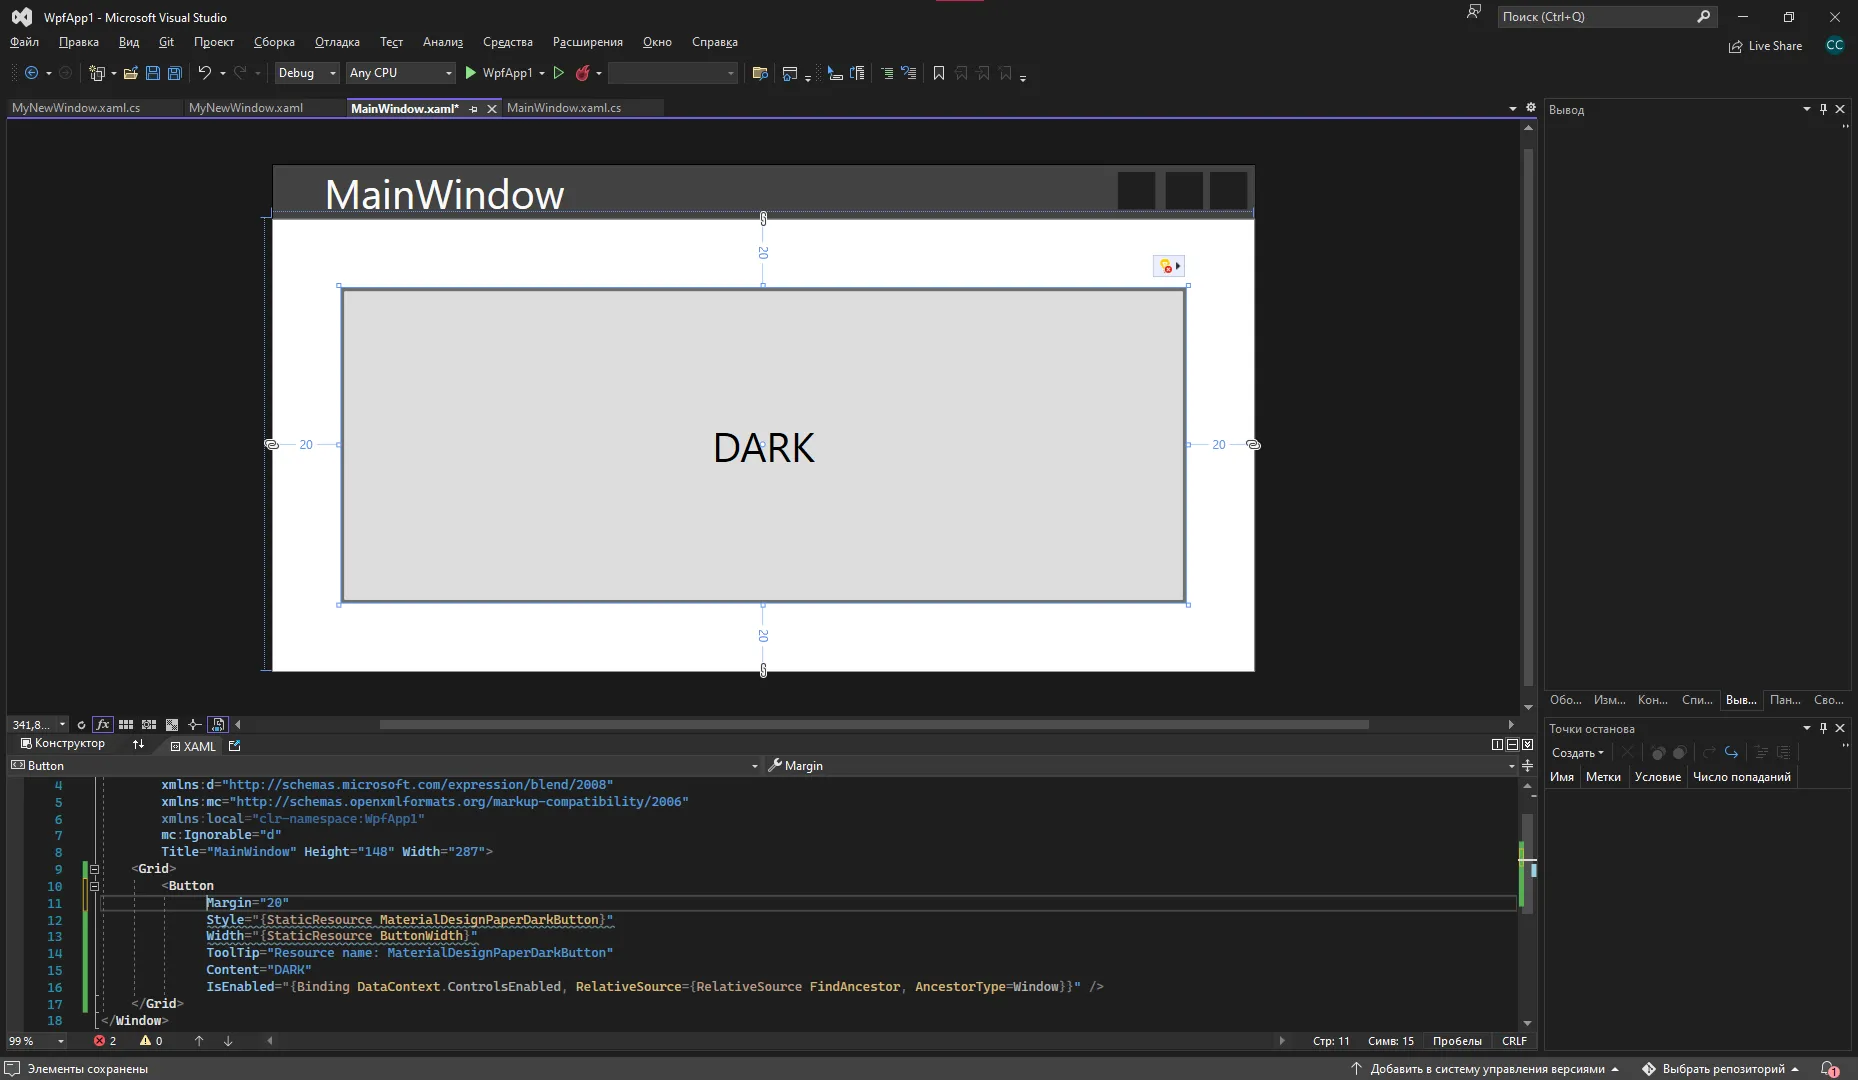Click the Live Share button
The width and height of the screenshot is (1858, 1080).
point(1765,46)
